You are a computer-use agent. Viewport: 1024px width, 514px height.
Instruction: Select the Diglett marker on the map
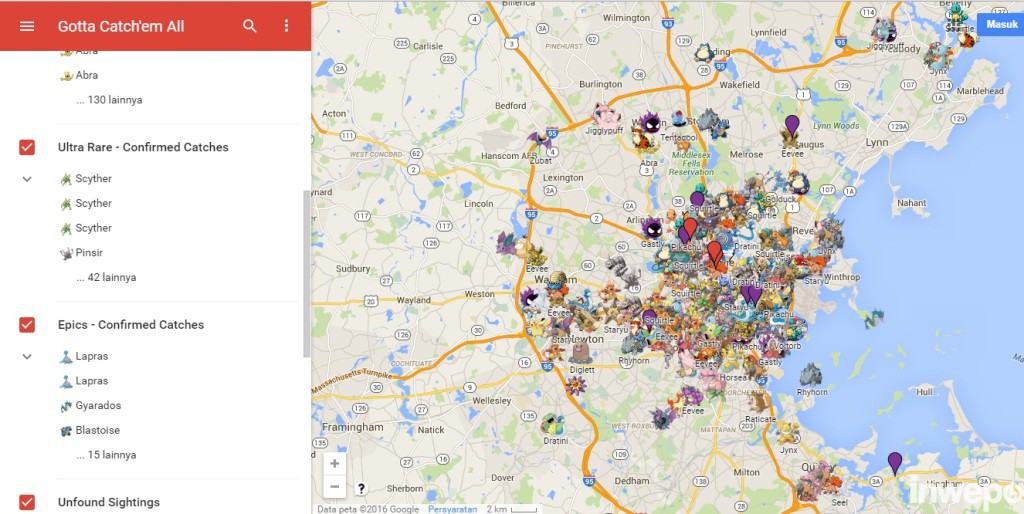[x=579, y=353]
